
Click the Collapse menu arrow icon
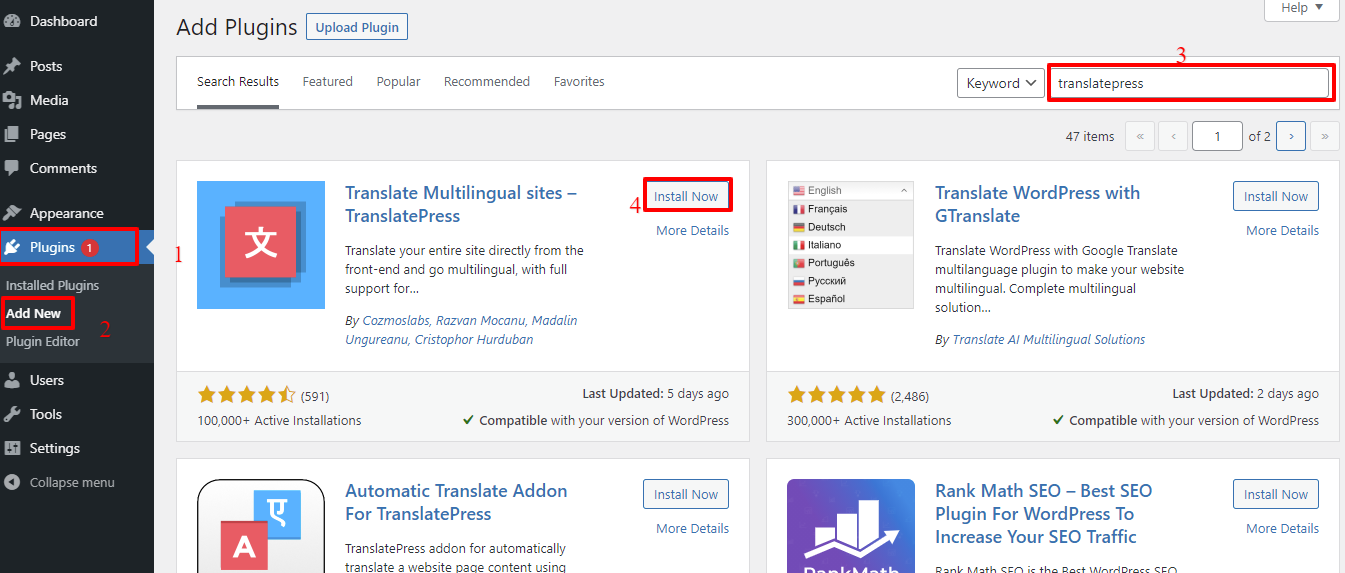pos(12,482)
